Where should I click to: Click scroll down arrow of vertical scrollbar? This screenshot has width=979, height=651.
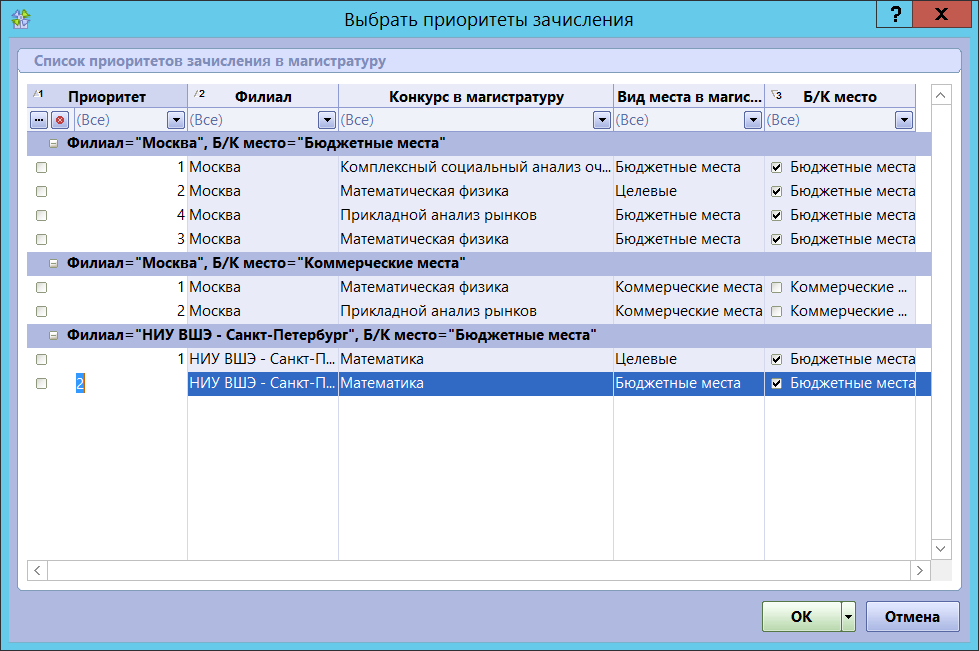point(940,549)
